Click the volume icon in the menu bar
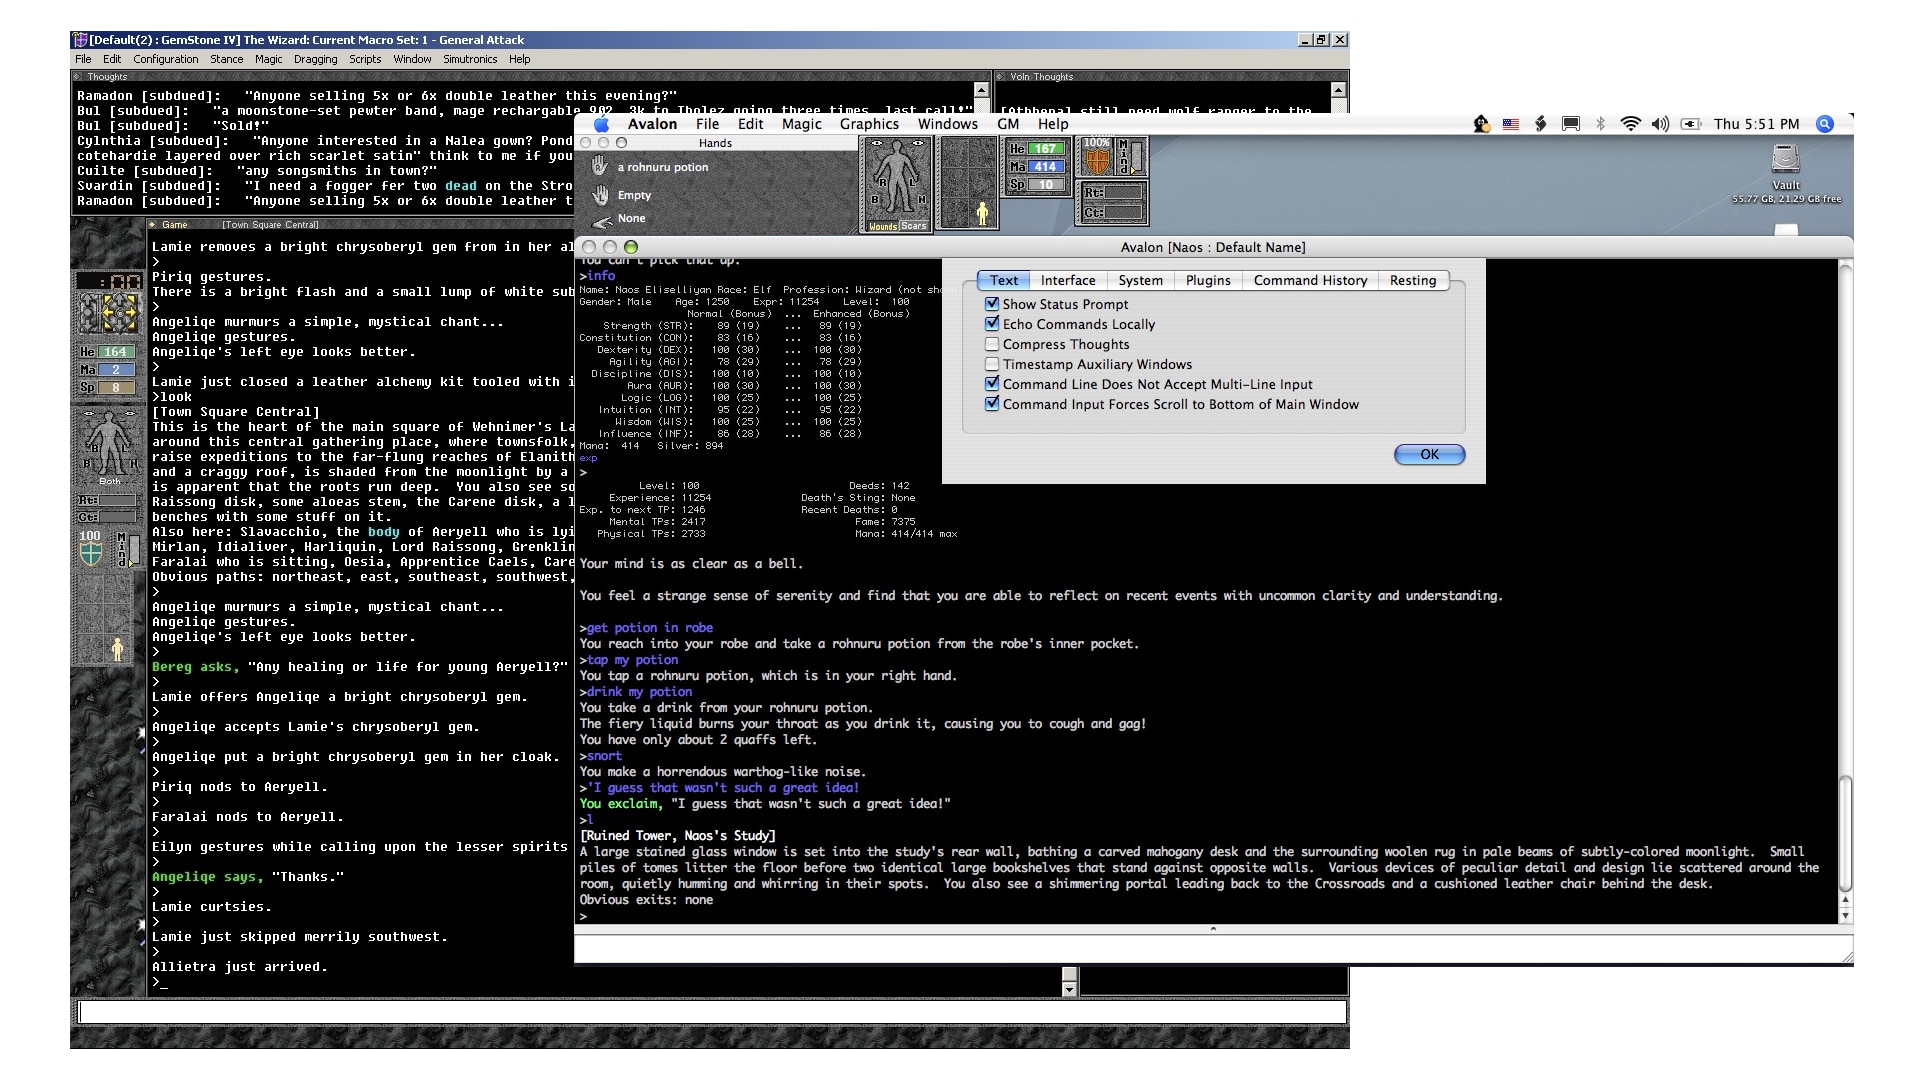 pyautogui.click(x=1660, y=124)
